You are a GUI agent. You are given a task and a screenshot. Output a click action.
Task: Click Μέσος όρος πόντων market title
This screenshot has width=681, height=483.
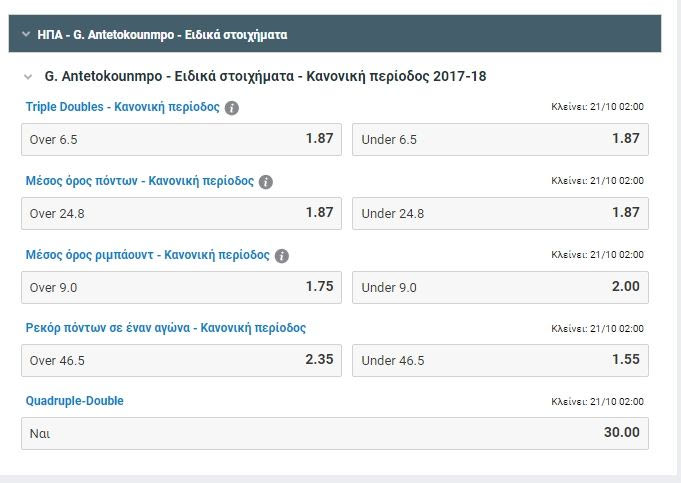pyautogui.click(x=139, y=181)
